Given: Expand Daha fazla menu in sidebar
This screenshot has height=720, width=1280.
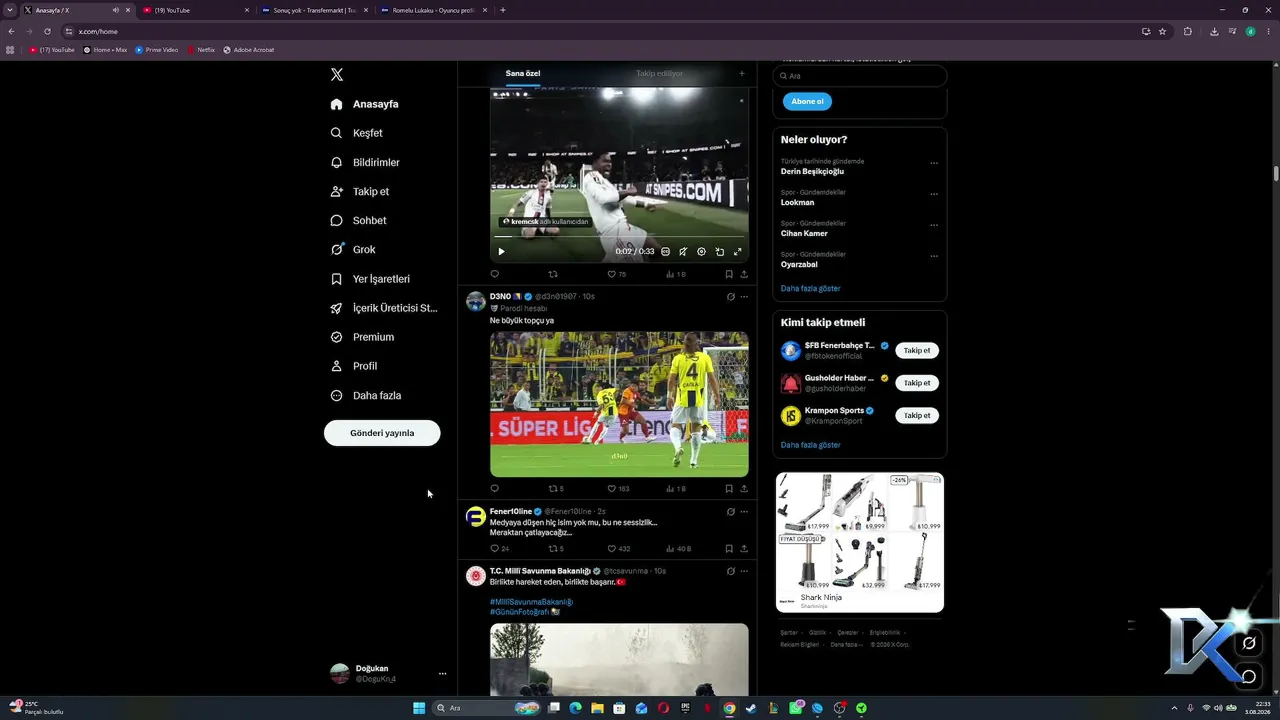Looking at the screenshot, I should pos(366,396).
